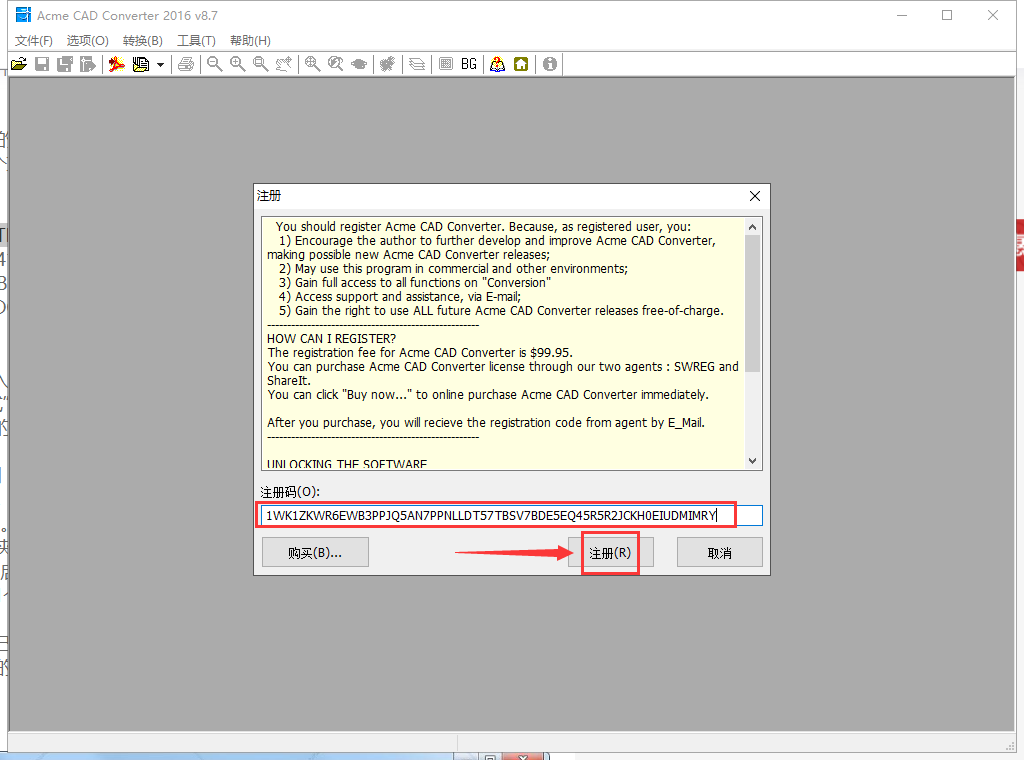The width and height of the screenshot is (1024, 760).
Task: Open the 转换(B) menu
Action: click(x=142, y=41)
